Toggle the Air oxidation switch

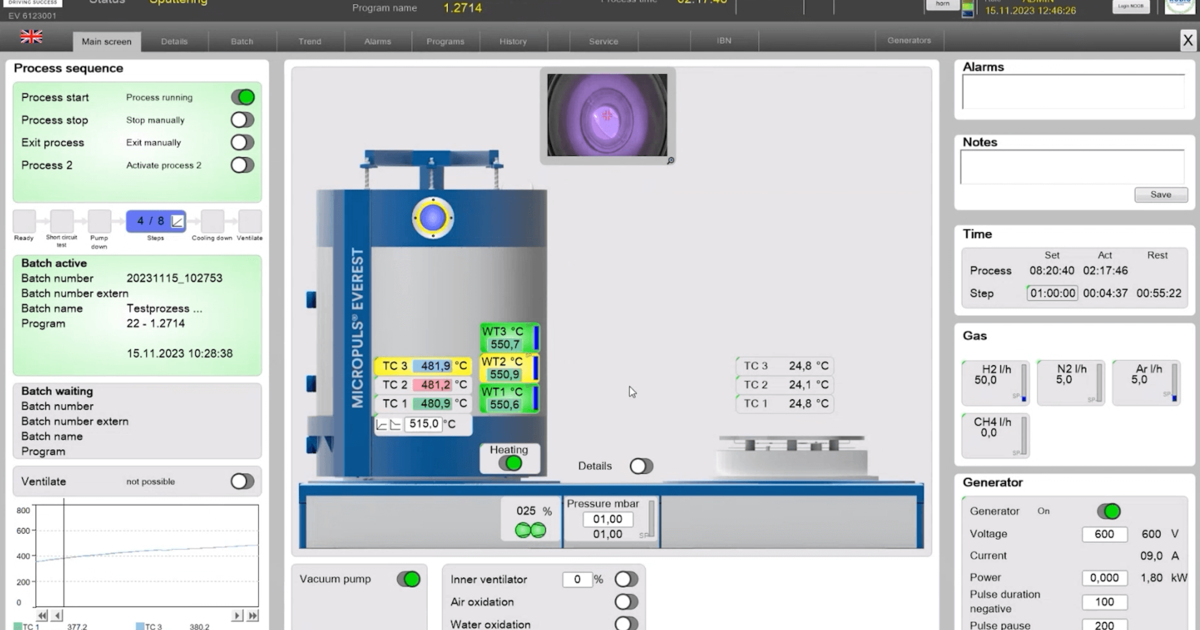[626, 602]
